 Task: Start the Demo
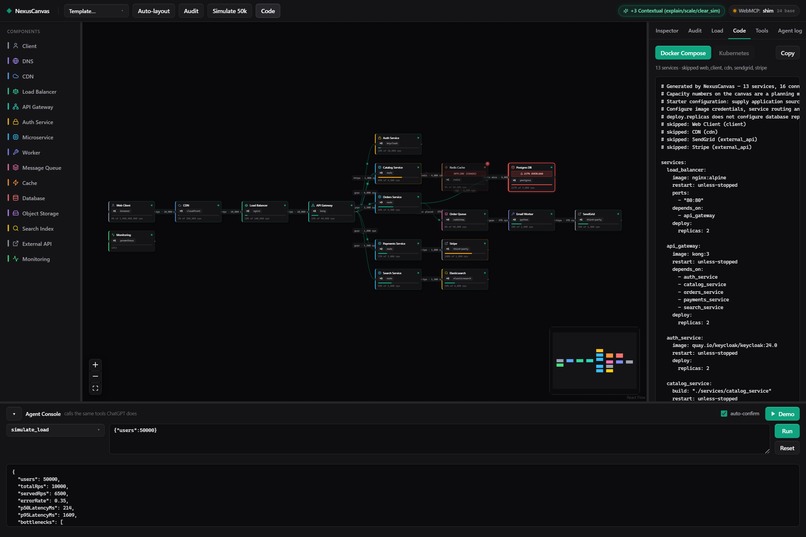click(x=782, y=414)
